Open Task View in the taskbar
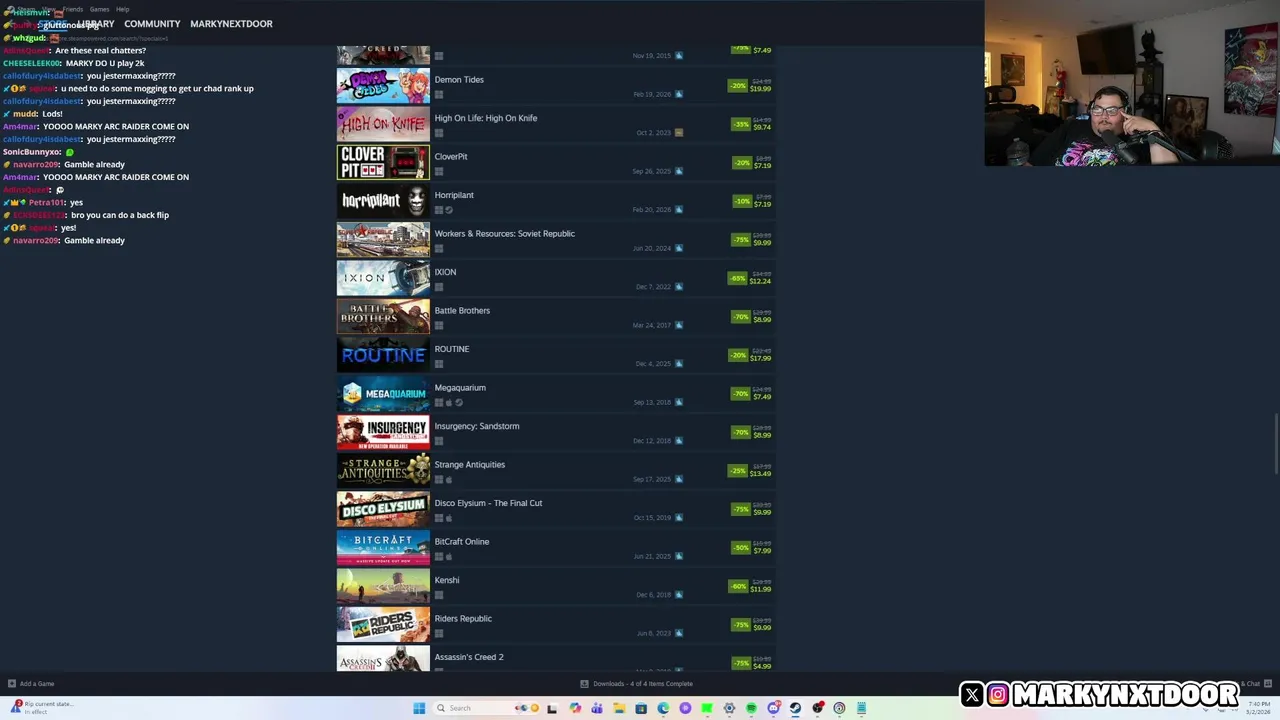The width and height of the screenshot is (1280, 720). point(551,708)
